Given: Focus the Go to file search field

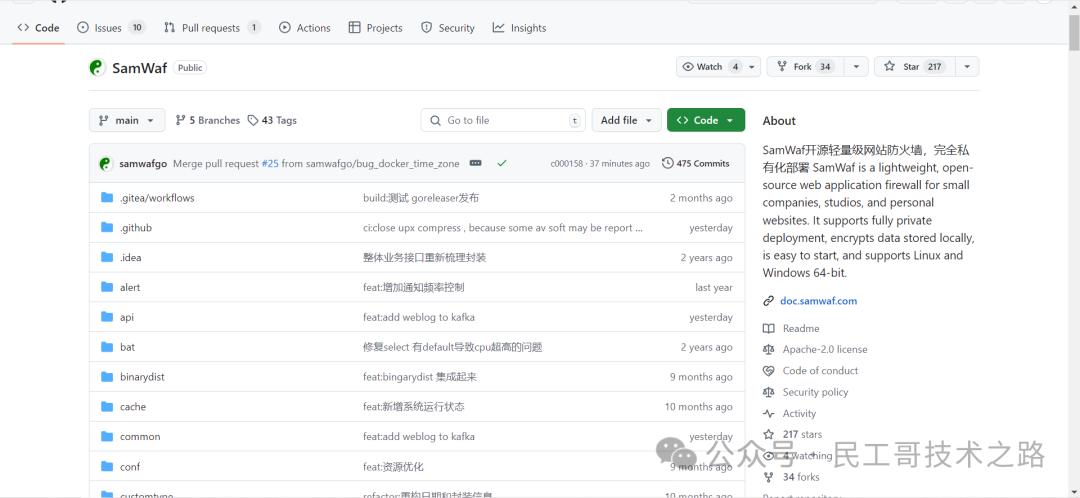Looking at the screenshot, I should point(503,120).
